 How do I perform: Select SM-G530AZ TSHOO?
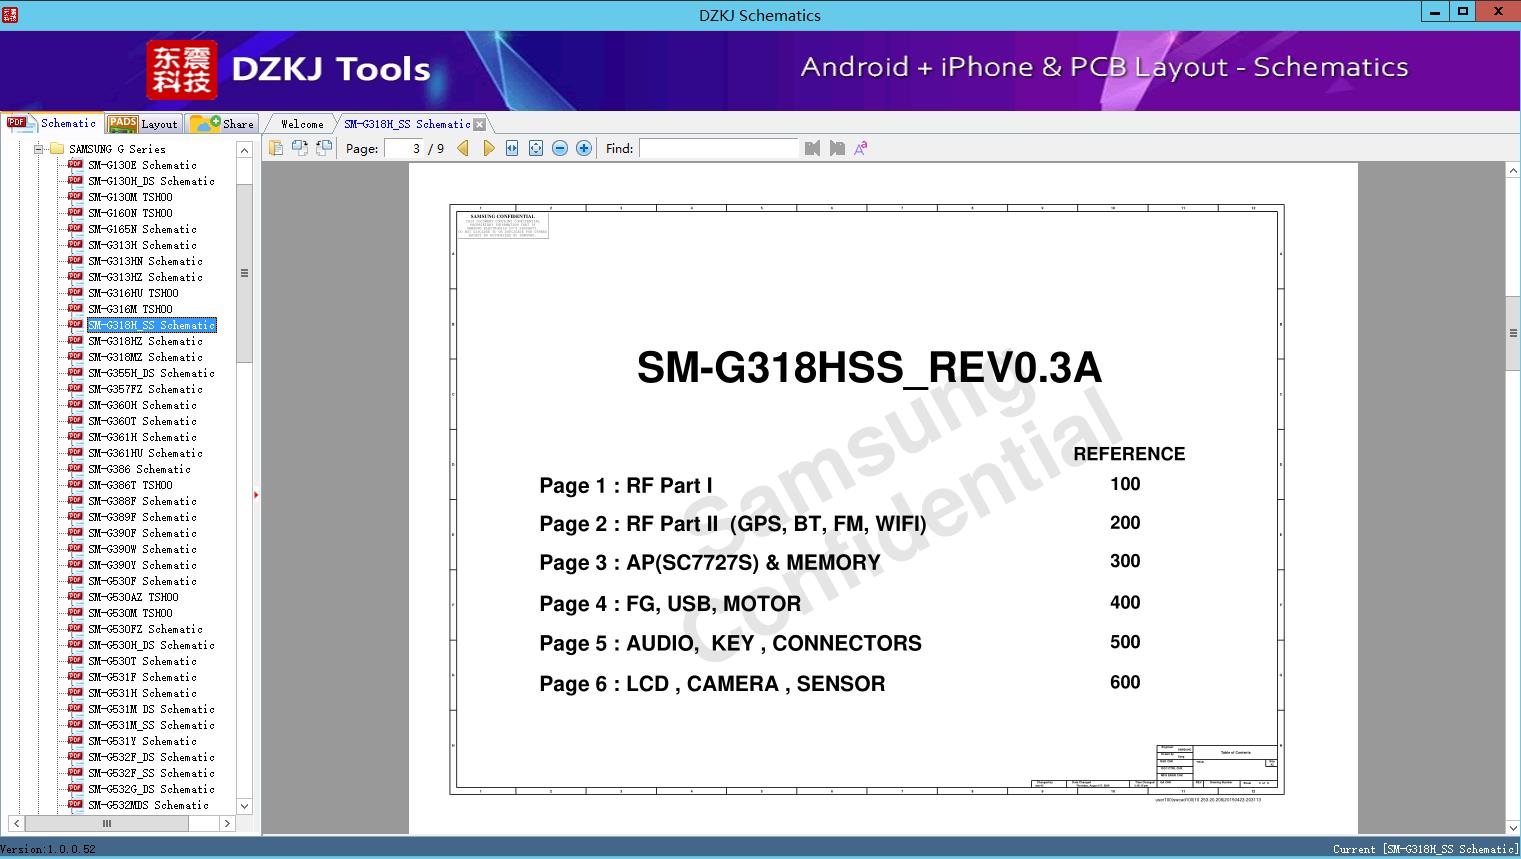(x=133, y=597)
